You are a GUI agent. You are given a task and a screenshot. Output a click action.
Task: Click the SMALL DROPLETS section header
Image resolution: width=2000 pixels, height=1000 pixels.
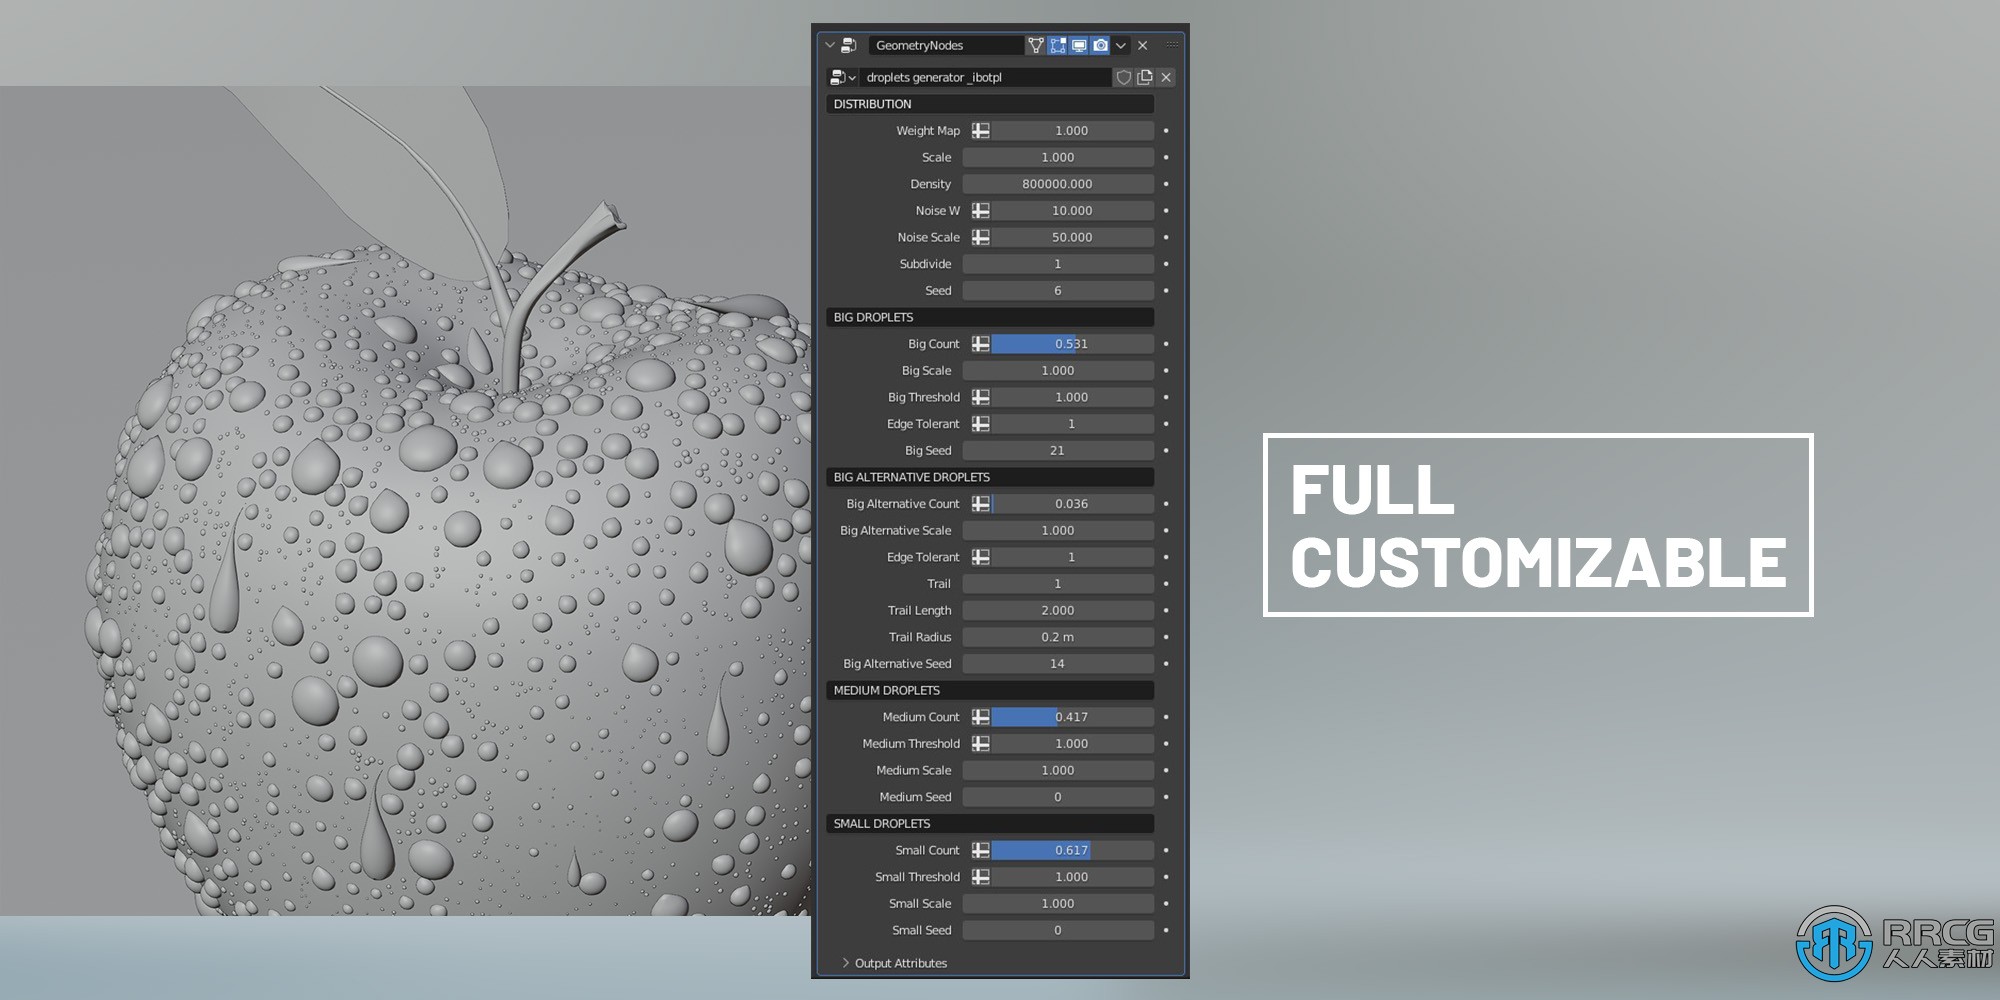click(990, 824)
